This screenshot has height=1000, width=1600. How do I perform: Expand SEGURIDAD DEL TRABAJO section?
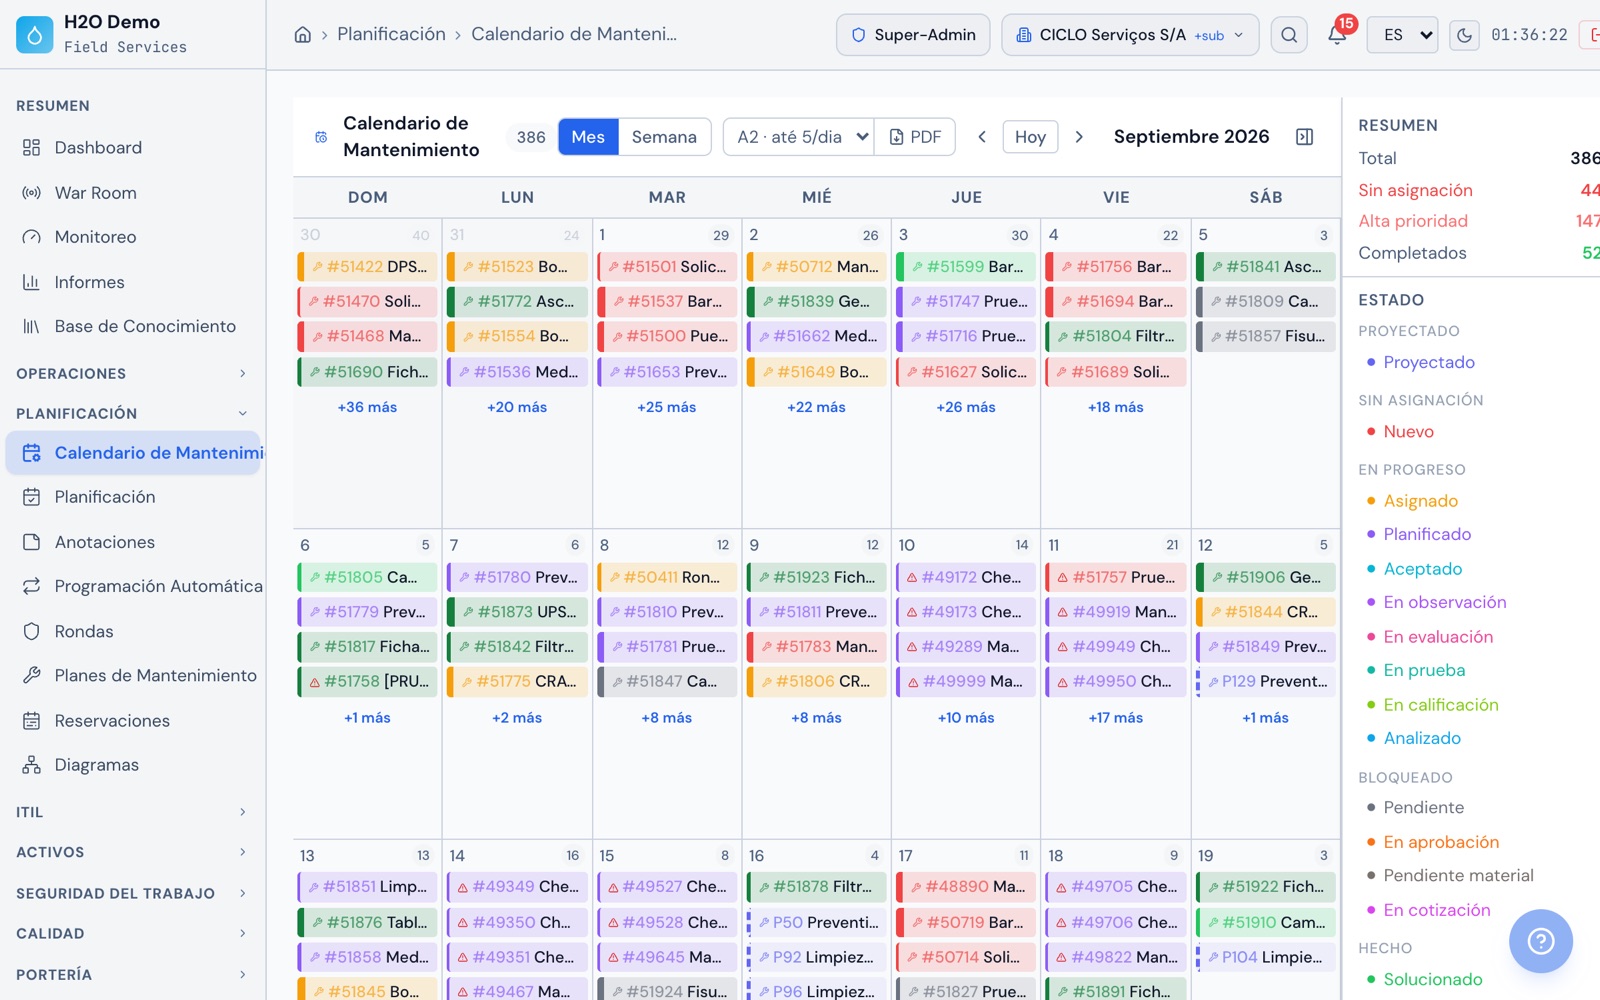[130, 893]
